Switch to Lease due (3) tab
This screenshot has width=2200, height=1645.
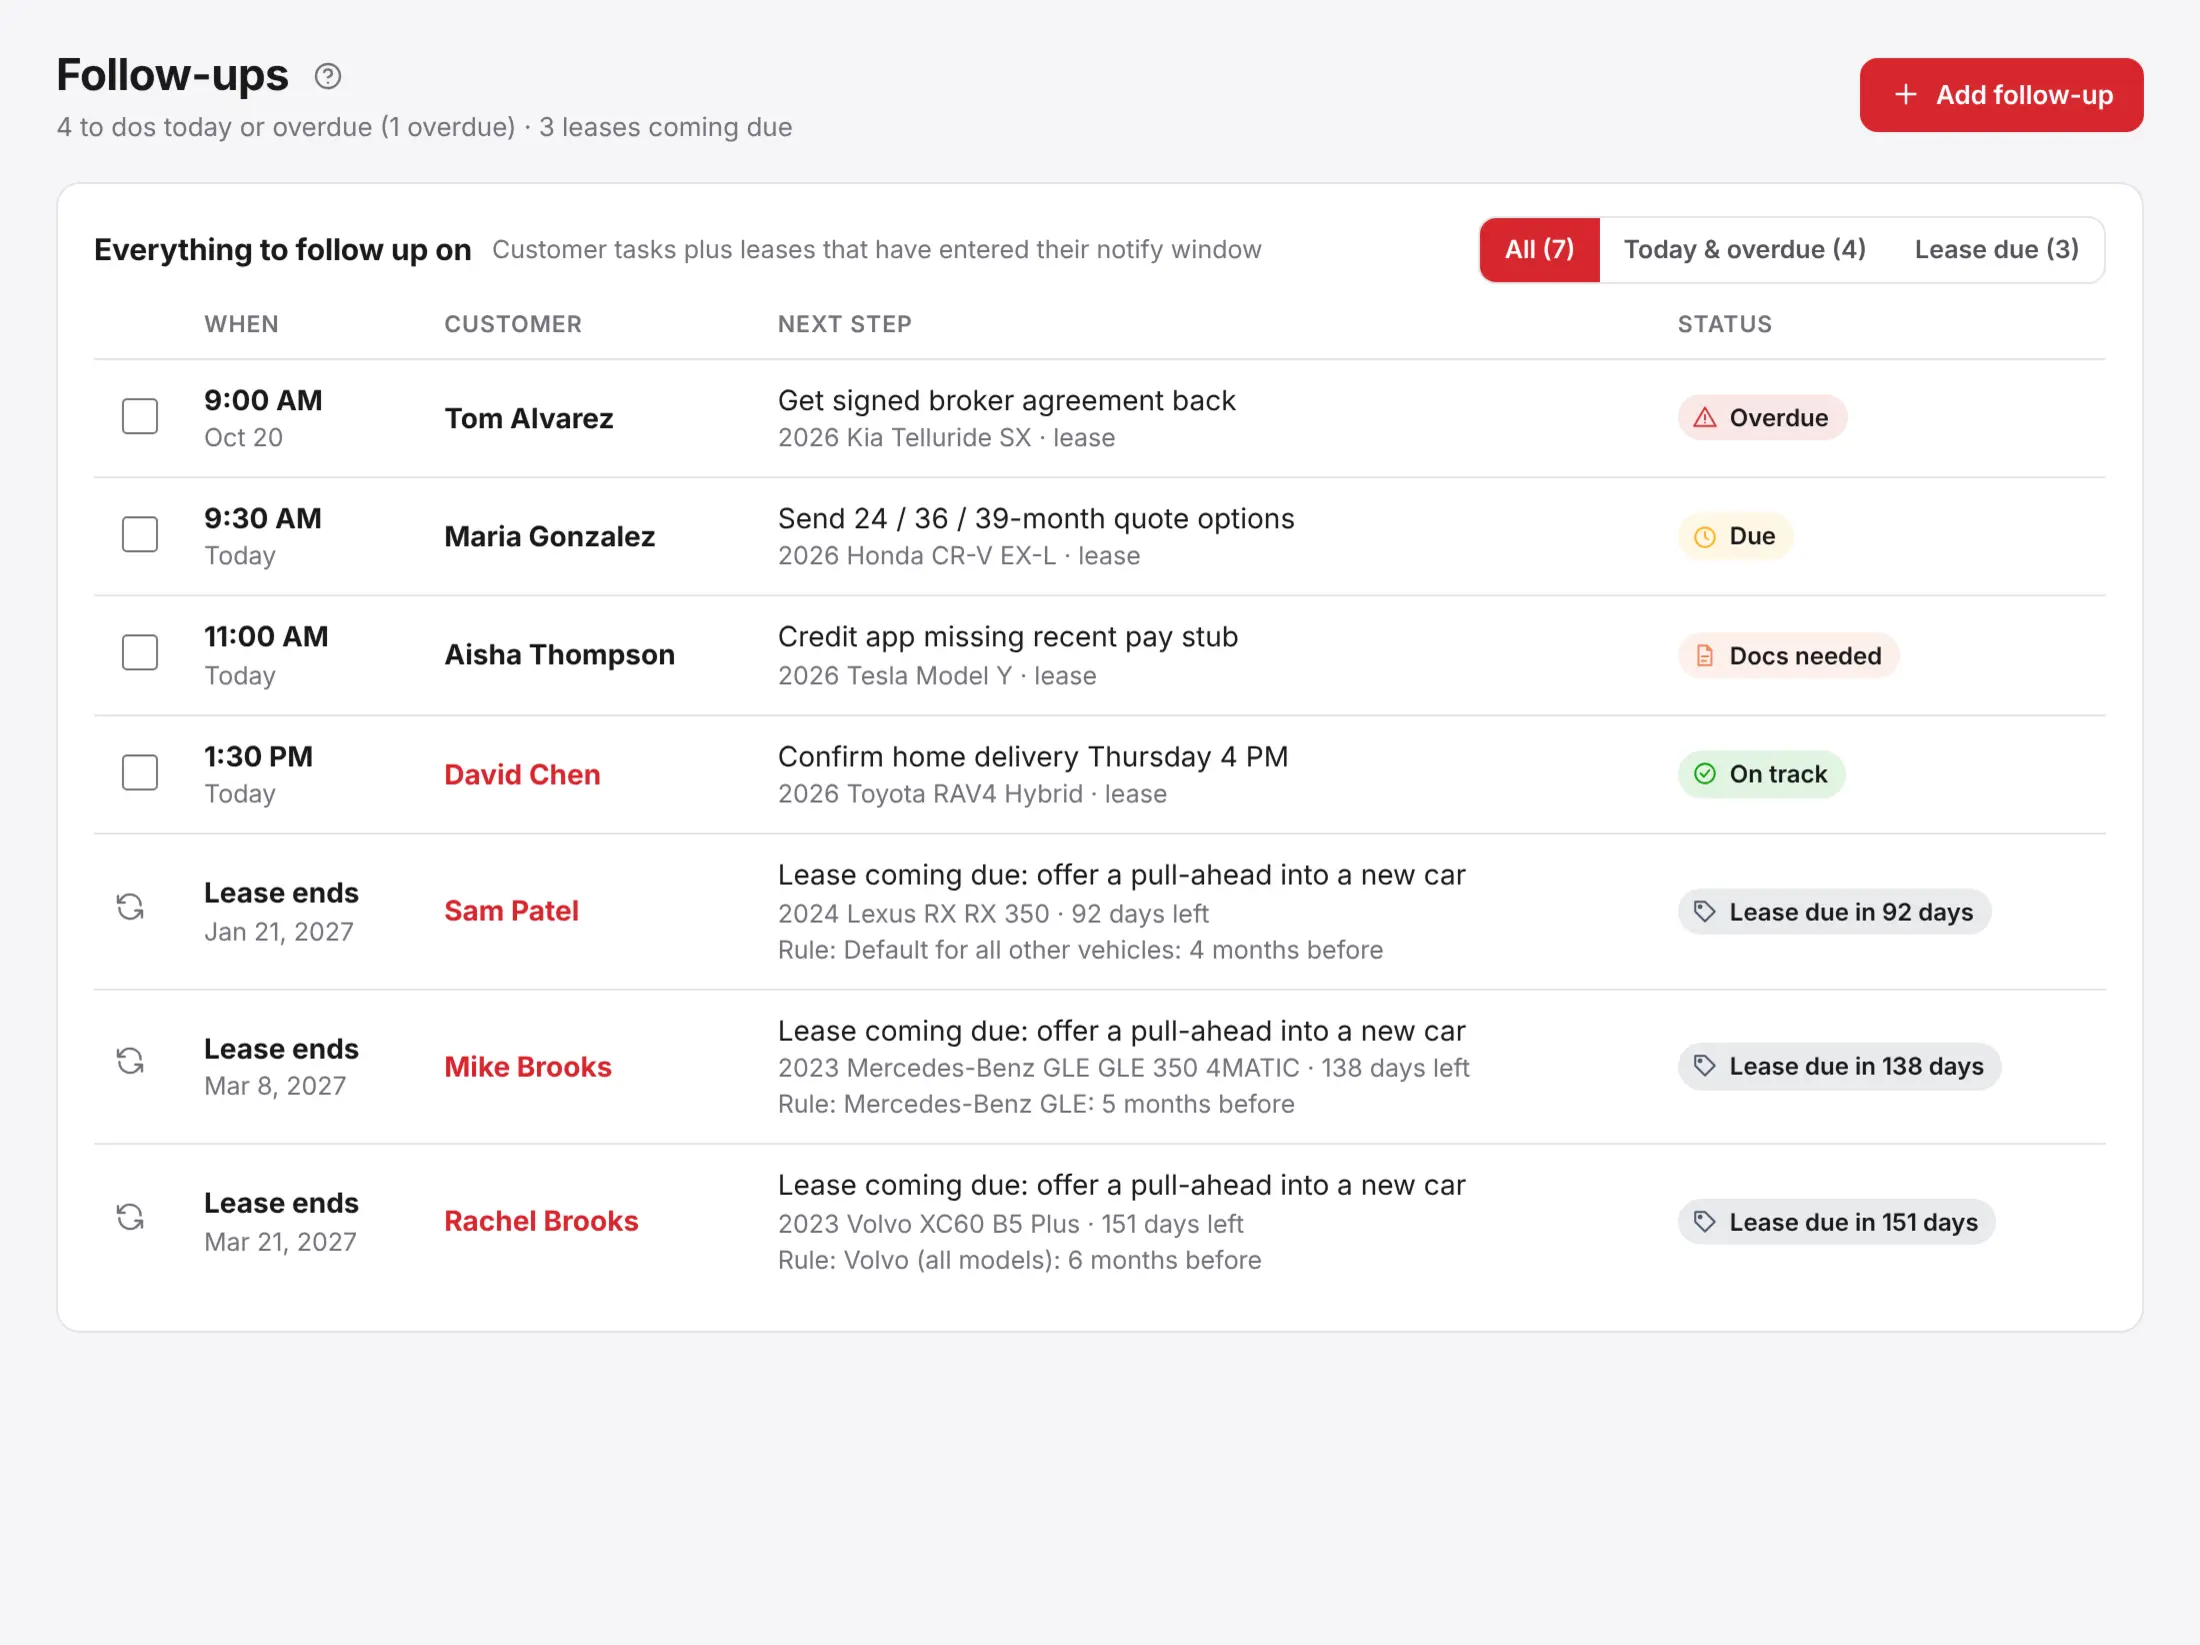click(1997, 250)
